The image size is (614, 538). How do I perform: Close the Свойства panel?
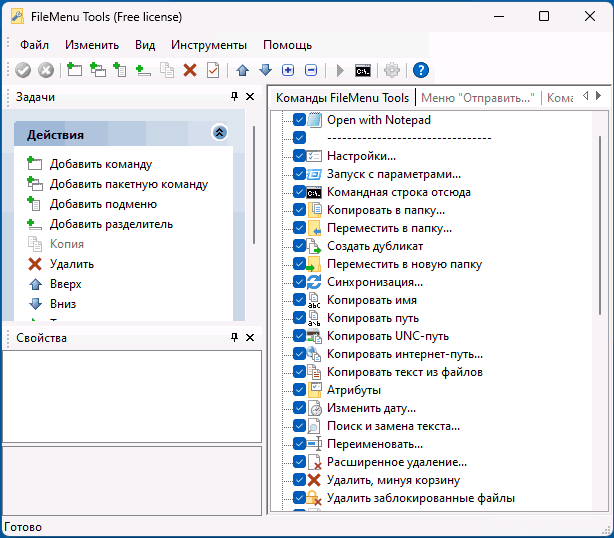[x=250, y=337]
